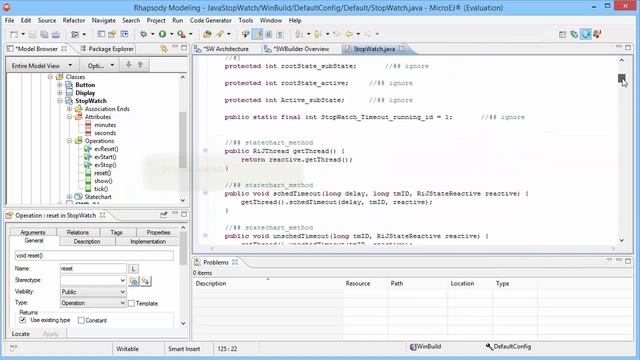Collapse the Attributes tree node
This screenshot has height=360, width=640.
pos(69,117)
